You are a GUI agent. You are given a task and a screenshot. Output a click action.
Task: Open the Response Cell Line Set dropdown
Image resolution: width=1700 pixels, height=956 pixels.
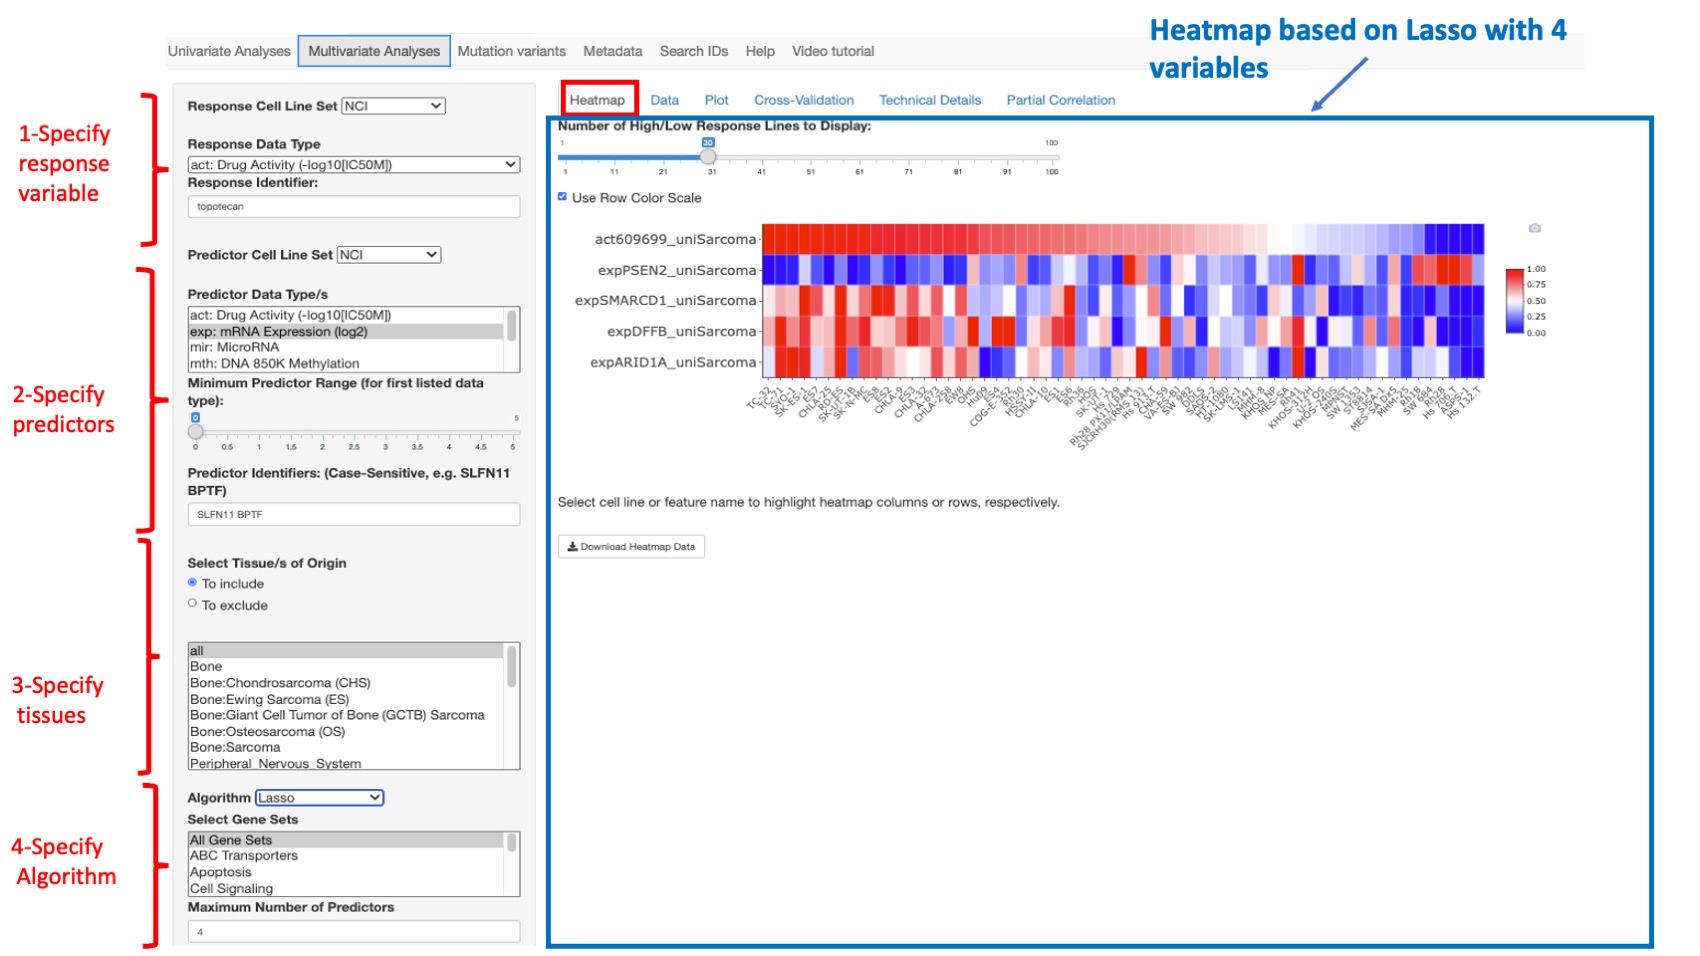(x=392, y=105)
